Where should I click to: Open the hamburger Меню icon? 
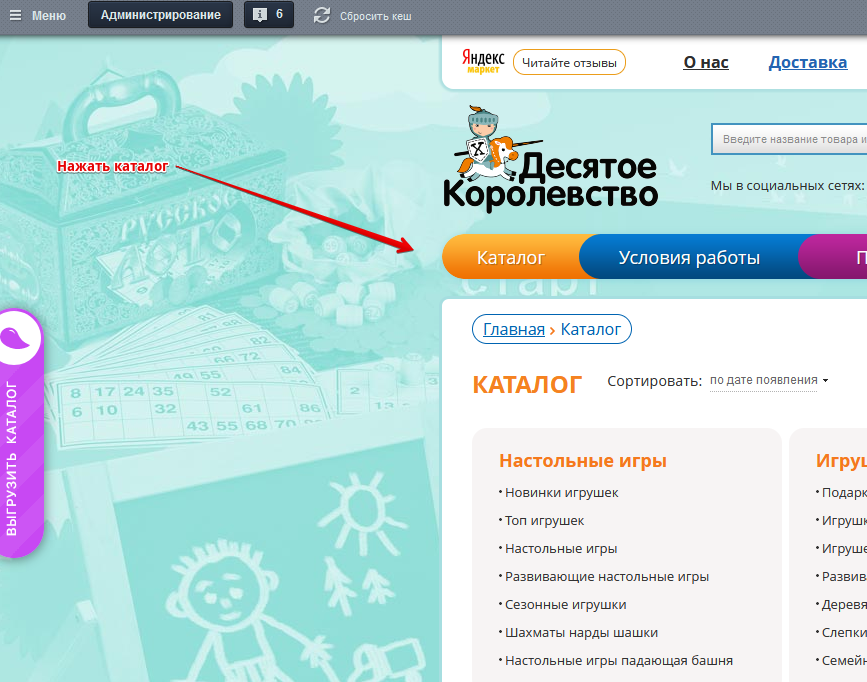pos(15,15)
